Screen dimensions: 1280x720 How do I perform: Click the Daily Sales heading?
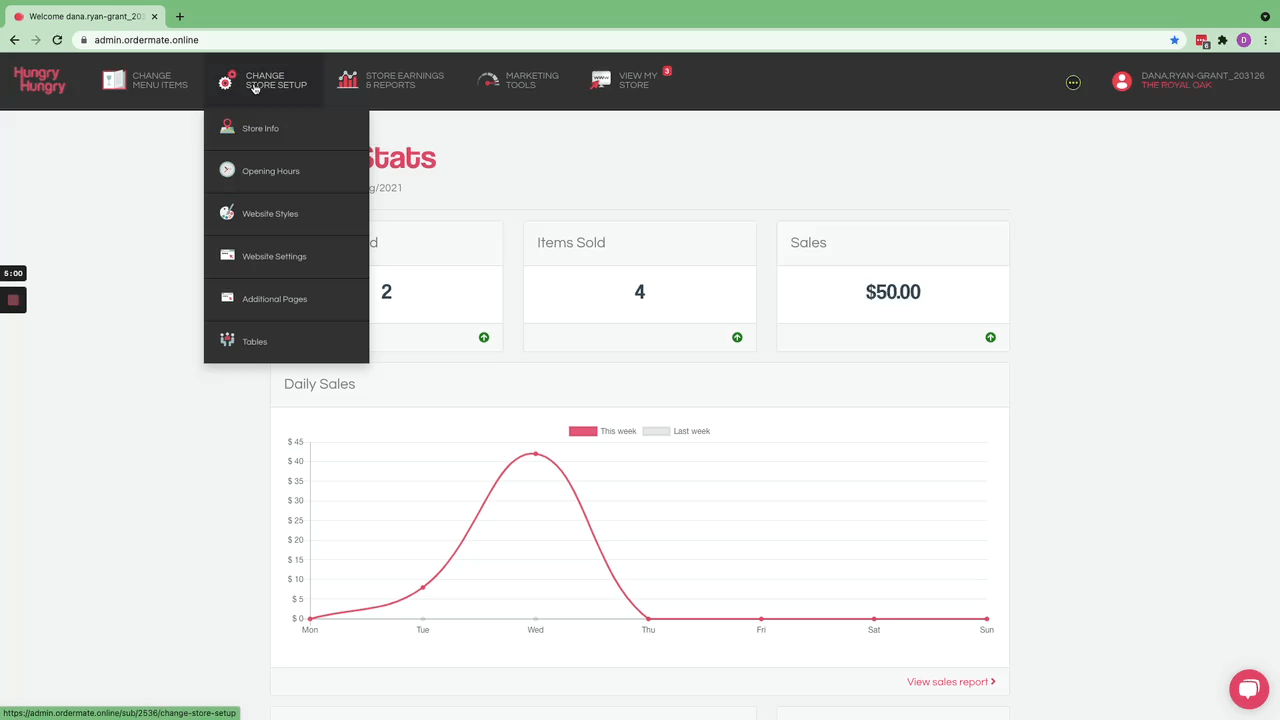(319, 384)
